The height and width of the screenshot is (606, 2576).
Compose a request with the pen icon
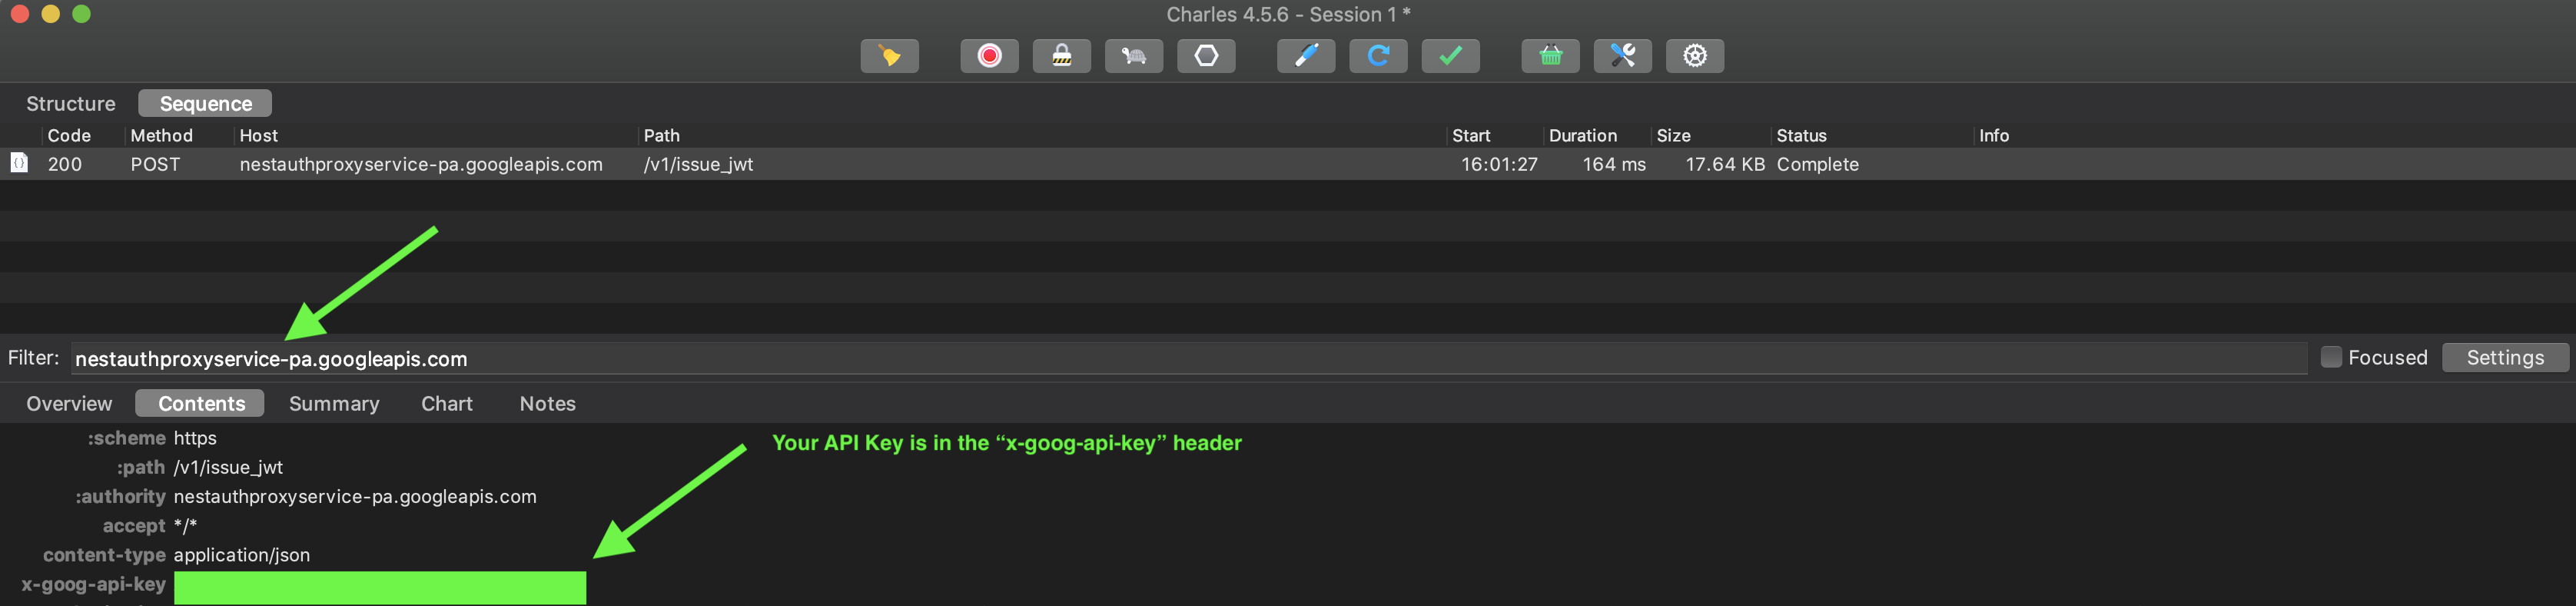[x=1306, y=56]
